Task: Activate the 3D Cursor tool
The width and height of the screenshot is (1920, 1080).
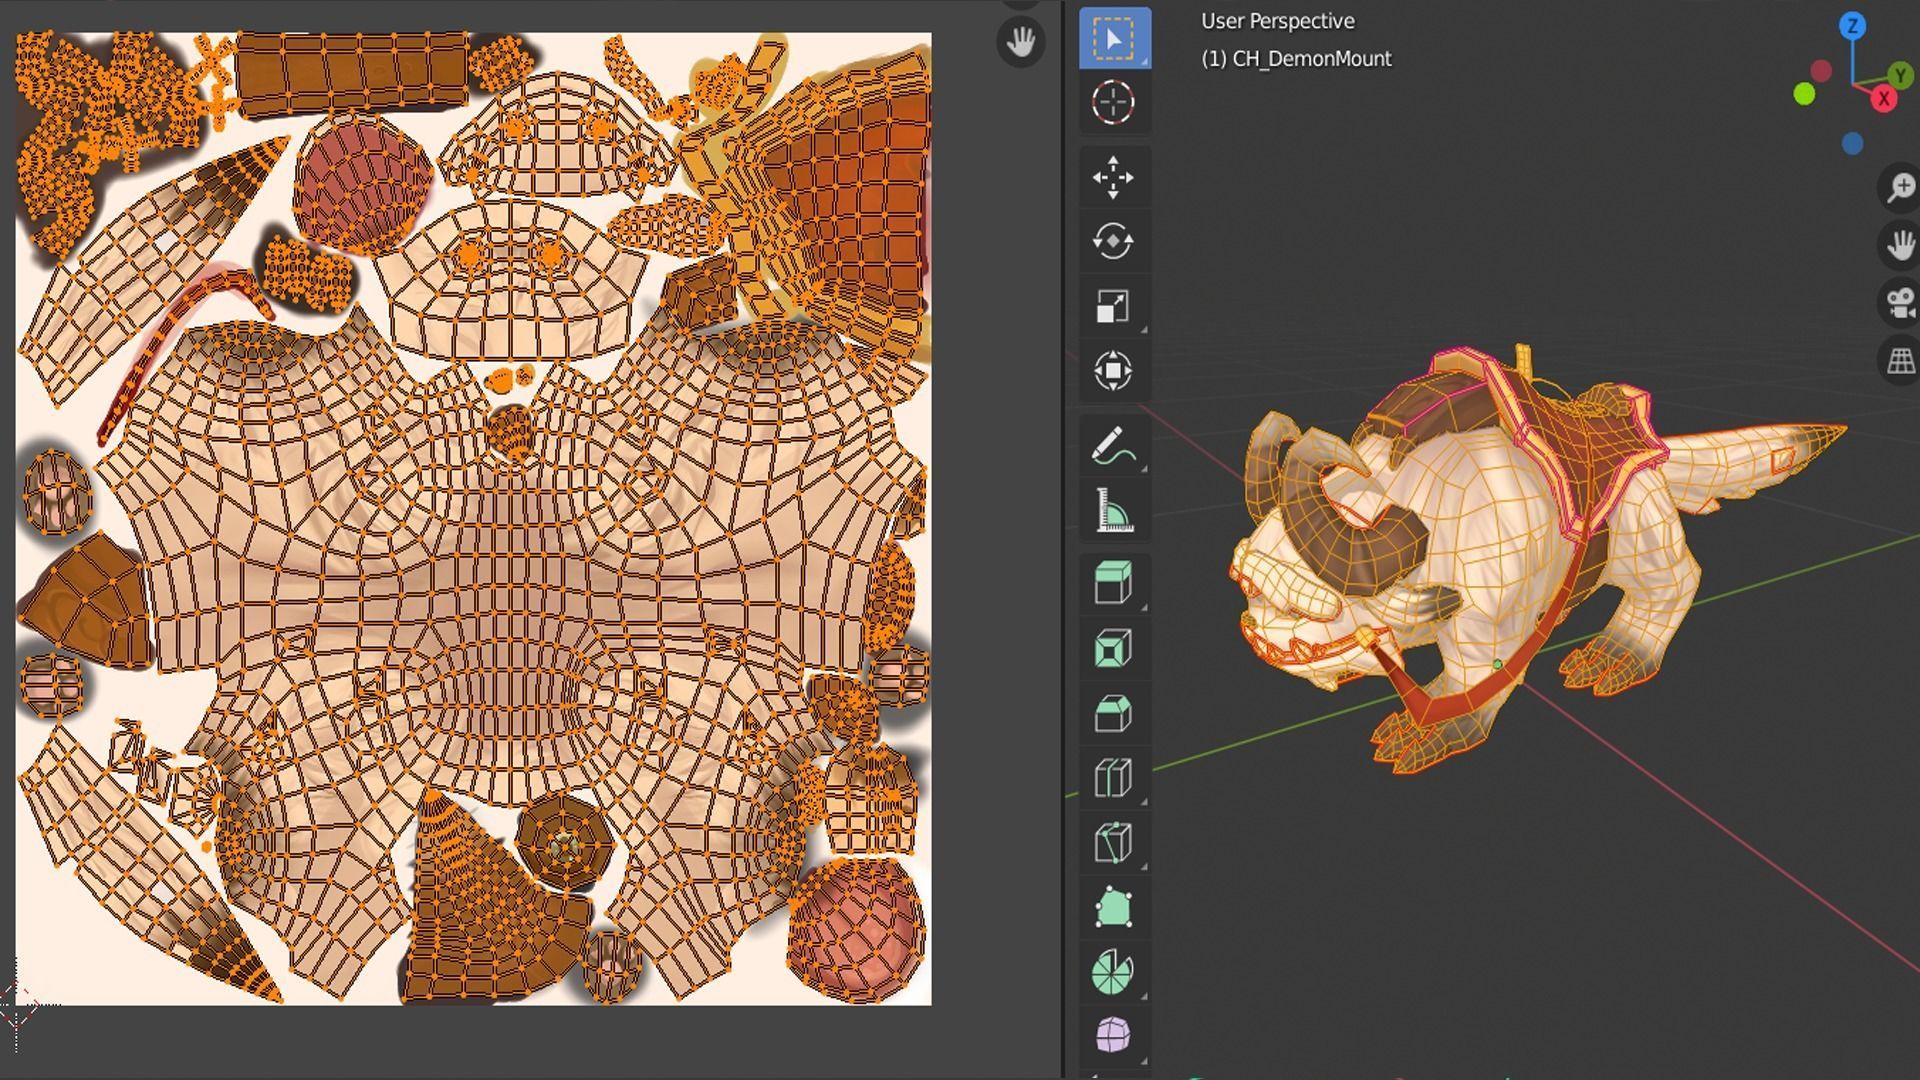Action: pyautogui.click(x=1114, y=102)
